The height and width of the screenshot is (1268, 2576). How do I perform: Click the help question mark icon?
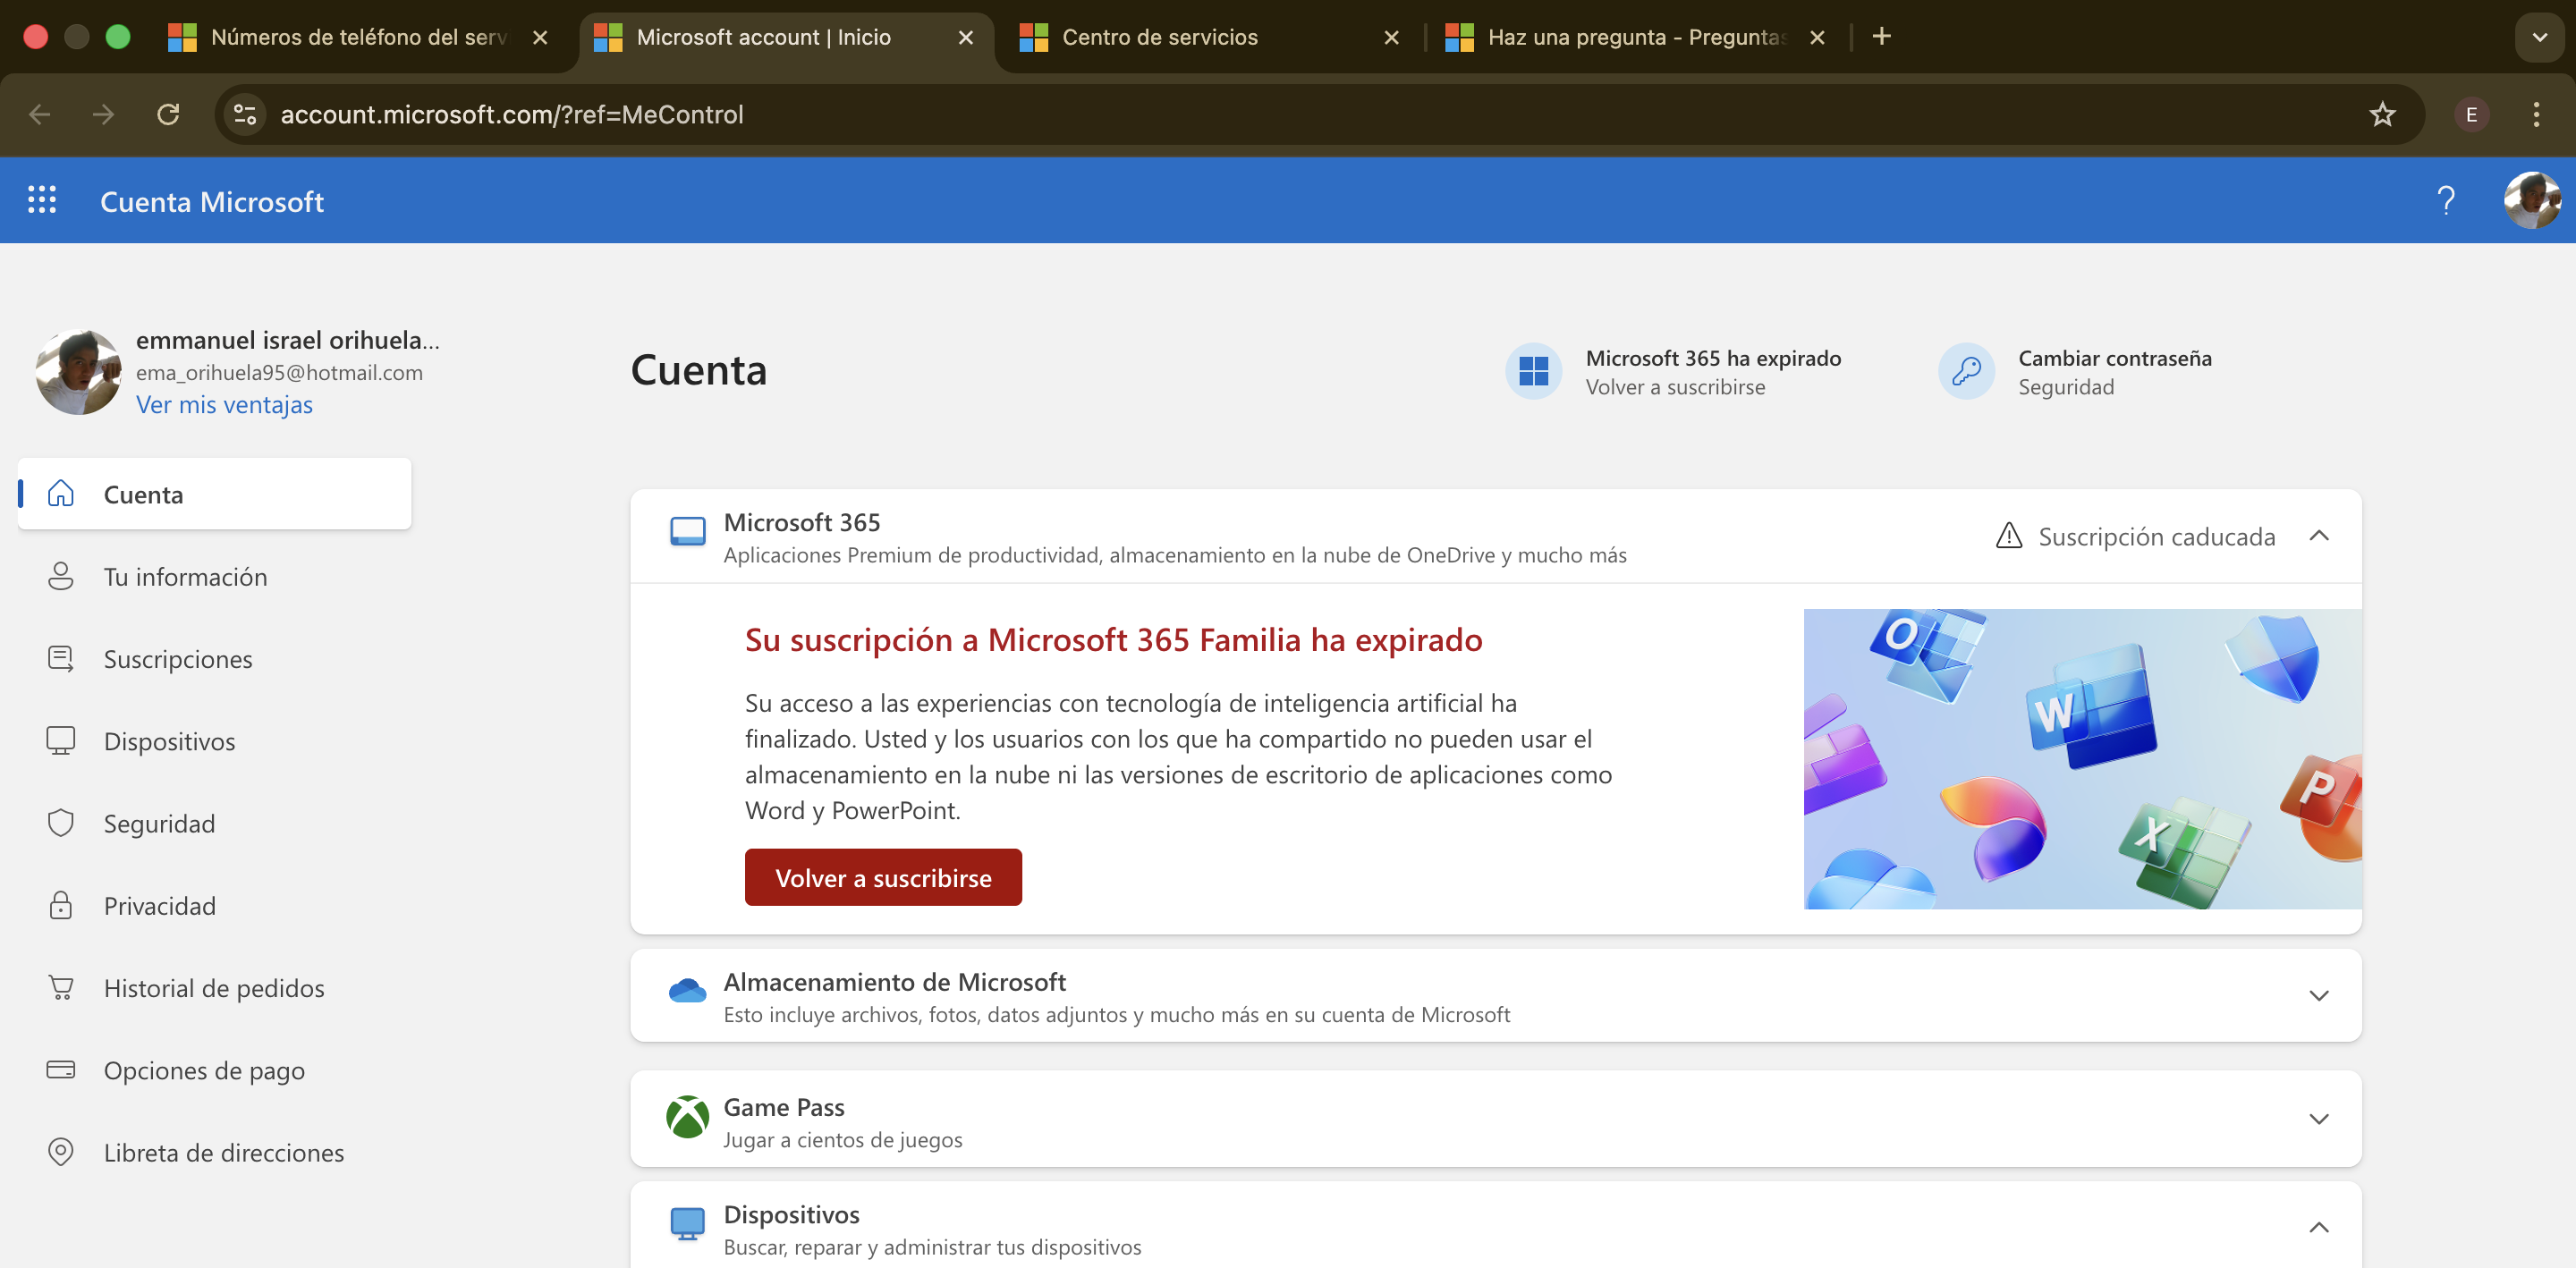click(x=2446, y=200)
